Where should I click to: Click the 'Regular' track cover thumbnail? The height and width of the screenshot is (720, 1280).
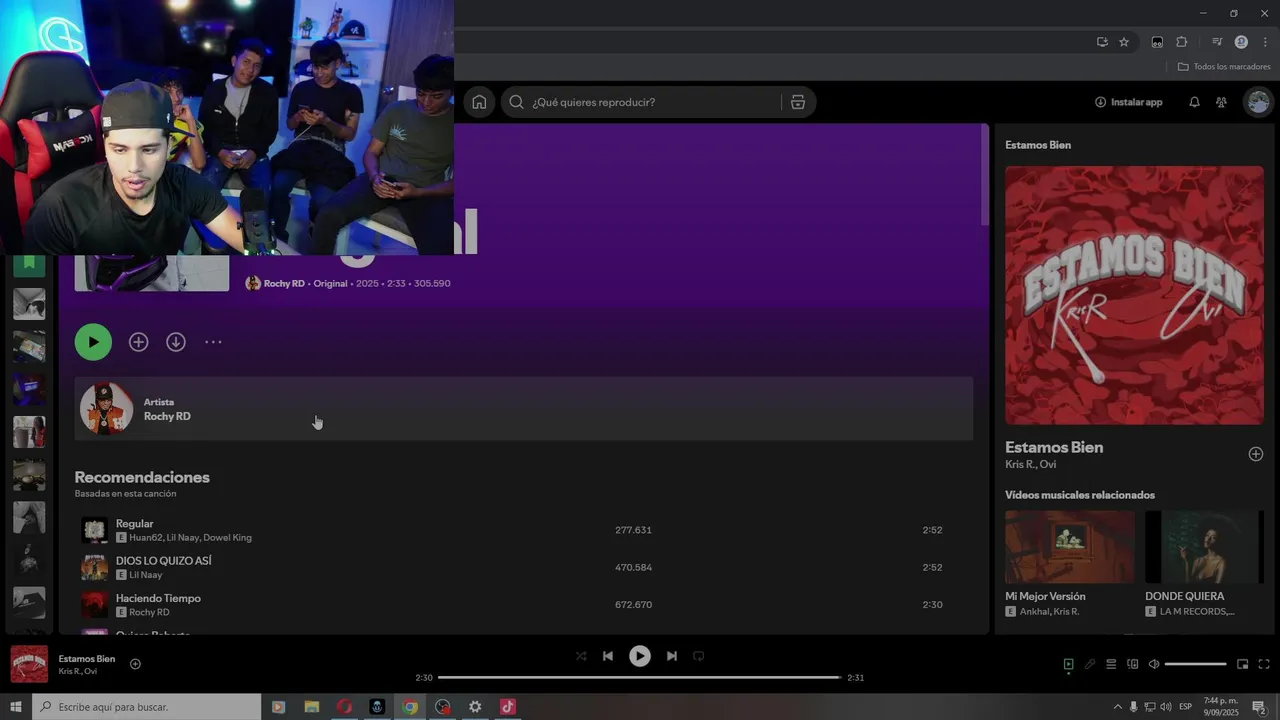pos(94,530)
